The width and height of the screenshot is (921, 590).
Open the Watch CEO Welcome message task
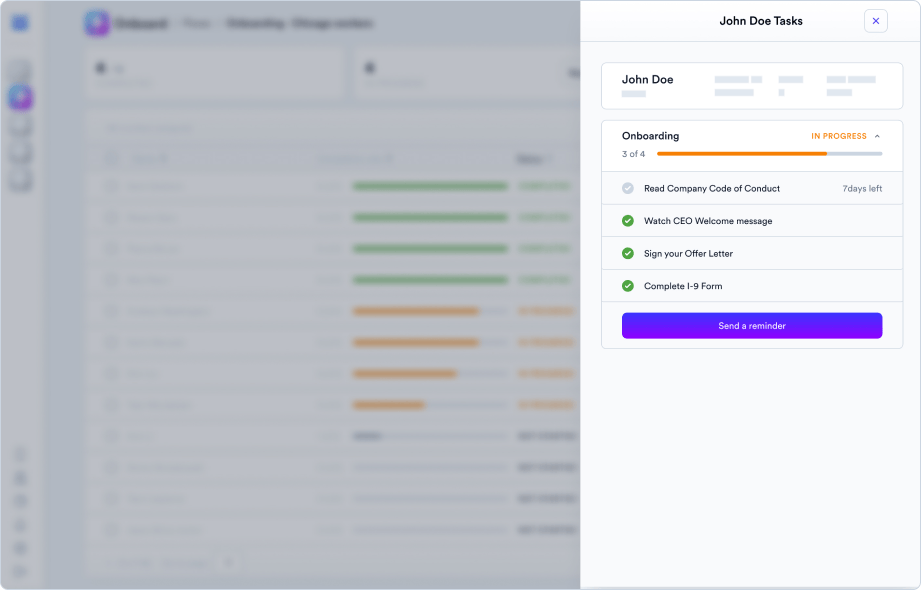(x=707, y=221)
